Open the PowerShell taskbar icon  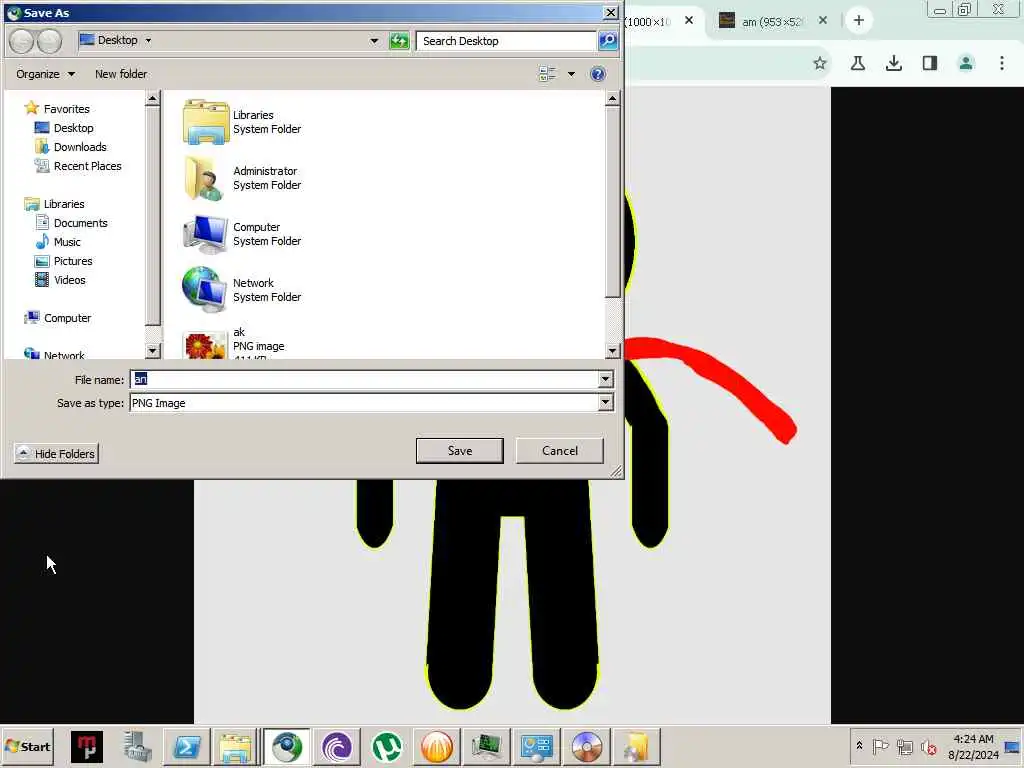click(x=187, y=746)
